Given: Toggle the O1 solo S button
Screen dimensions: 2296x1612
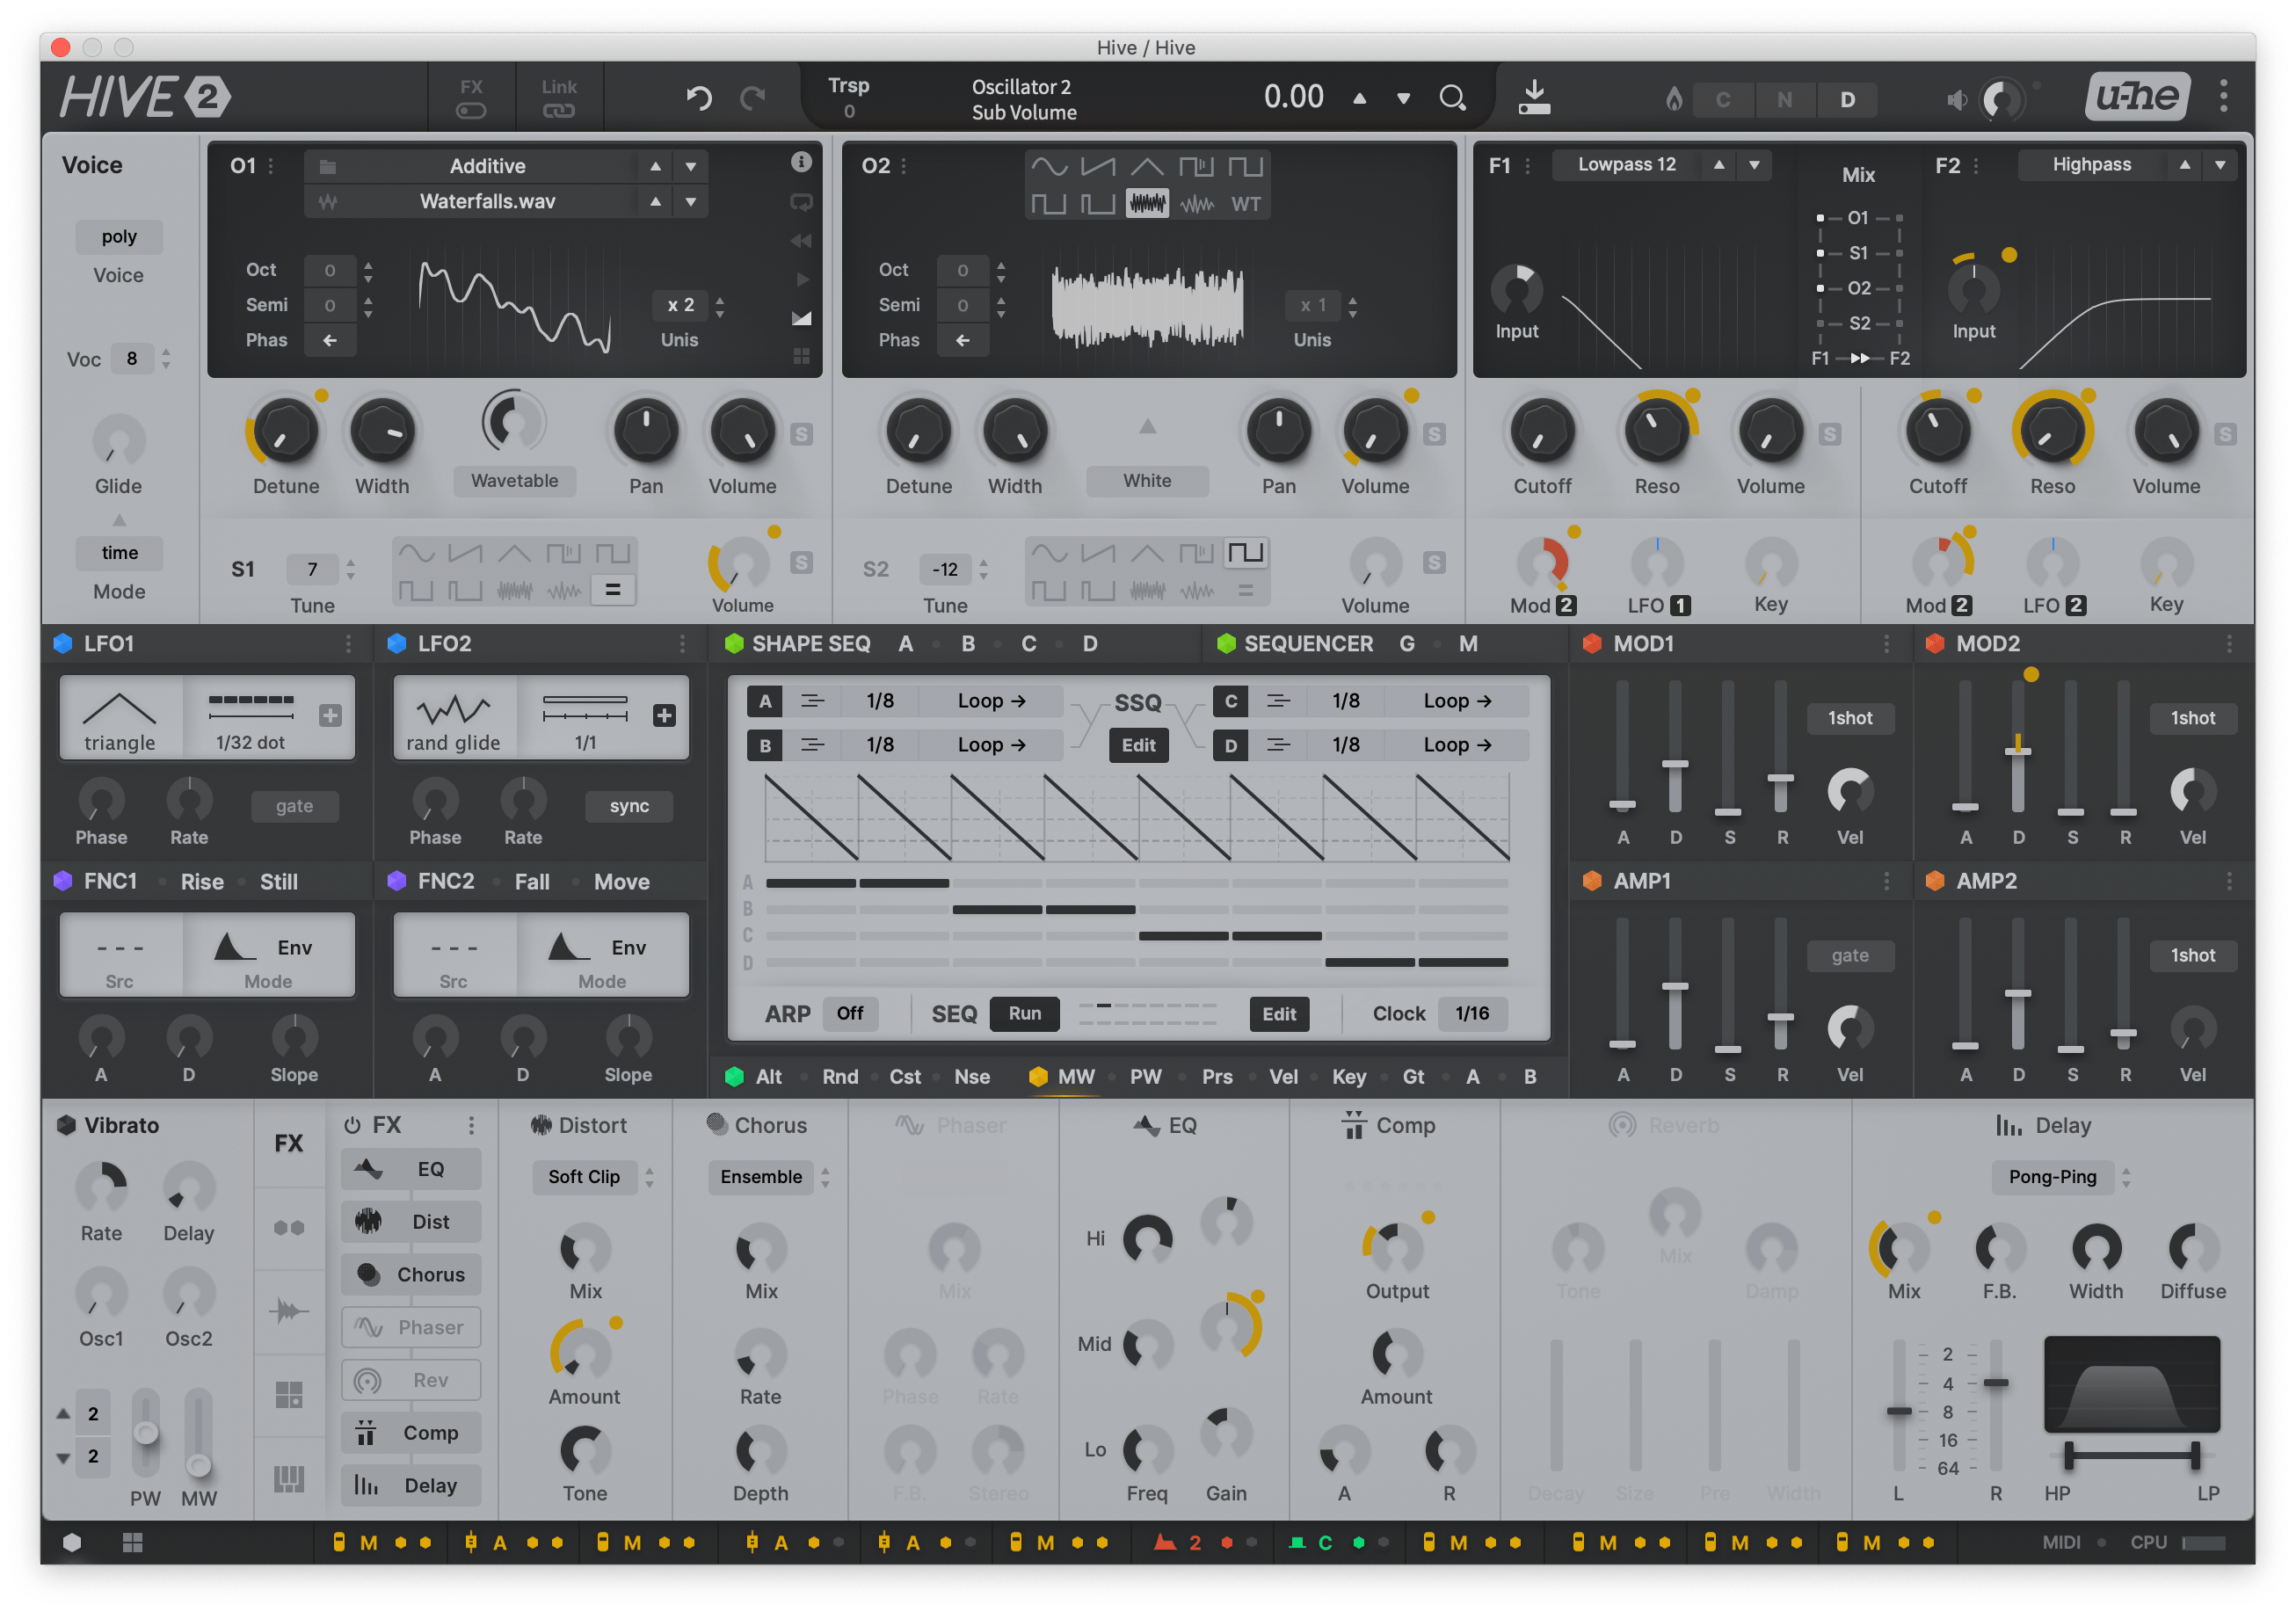Looking at the screenshot, I should click(801, 434).
